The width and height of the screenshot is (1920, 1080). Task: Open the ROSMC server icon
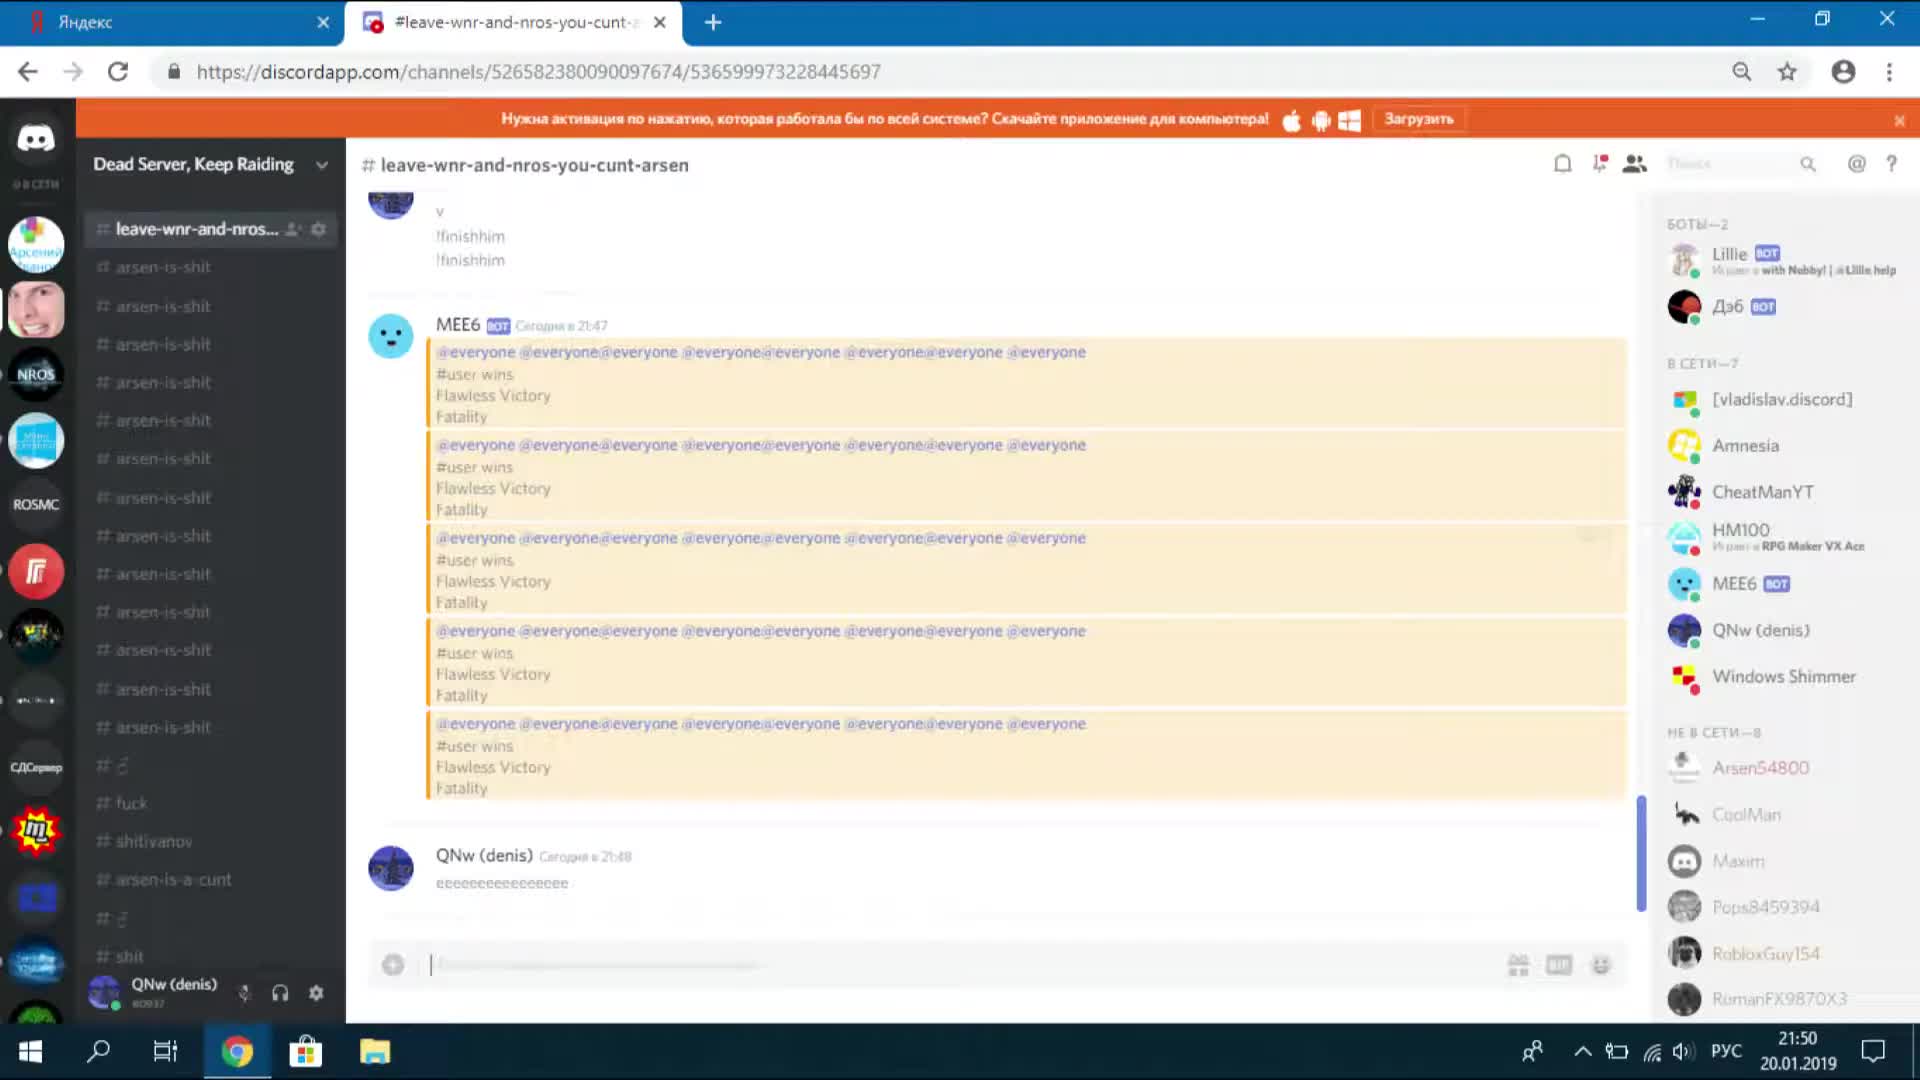pyautogui.click(x=36, y=505)
